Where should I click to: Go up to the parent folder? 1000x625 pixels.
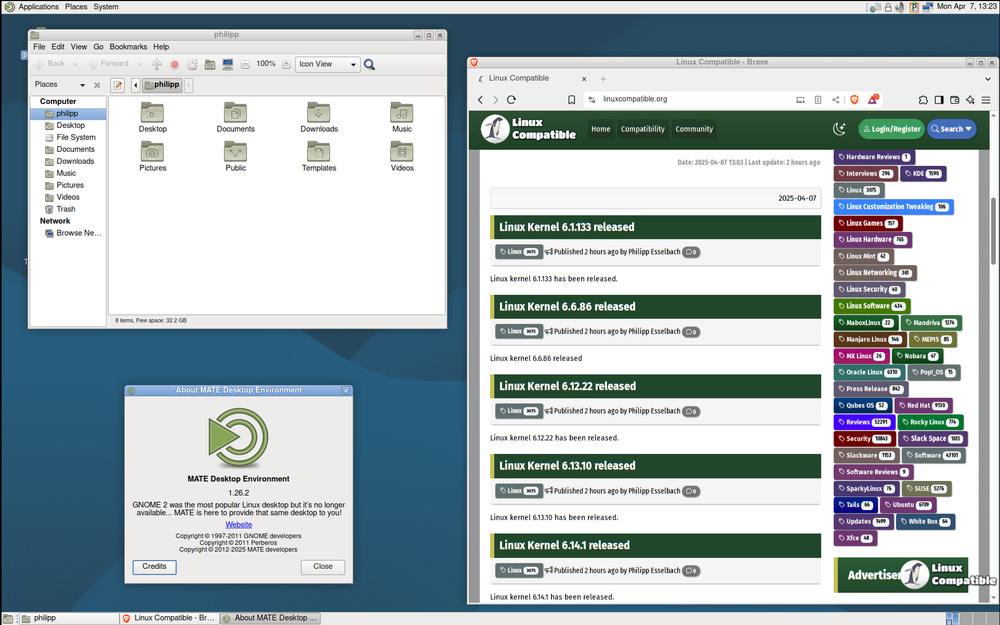(157, 64)
